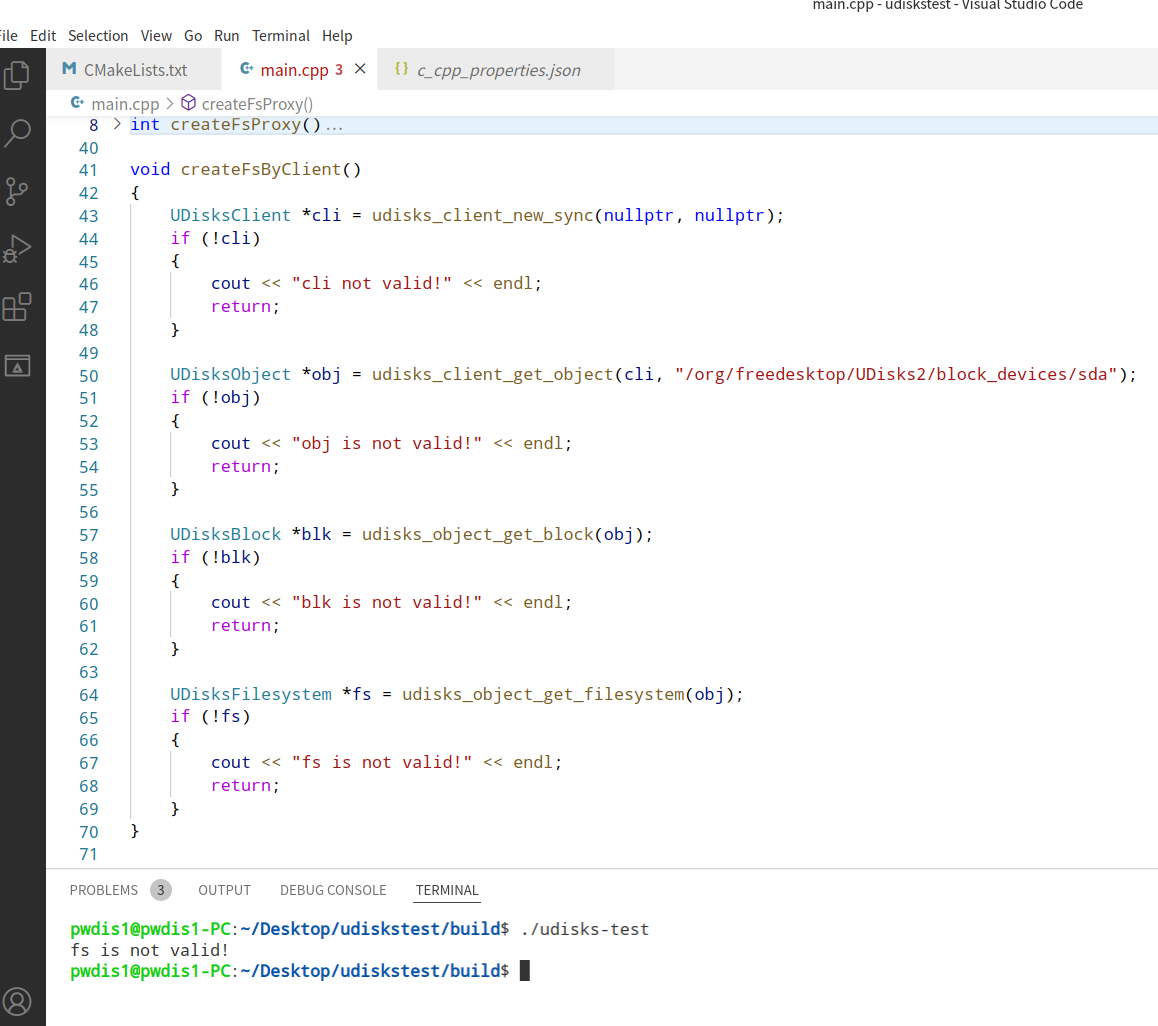Image resolution: width=1158 pixels, height=1026 pixels.
Task: Open the Go menu
Action: [193, 35]
